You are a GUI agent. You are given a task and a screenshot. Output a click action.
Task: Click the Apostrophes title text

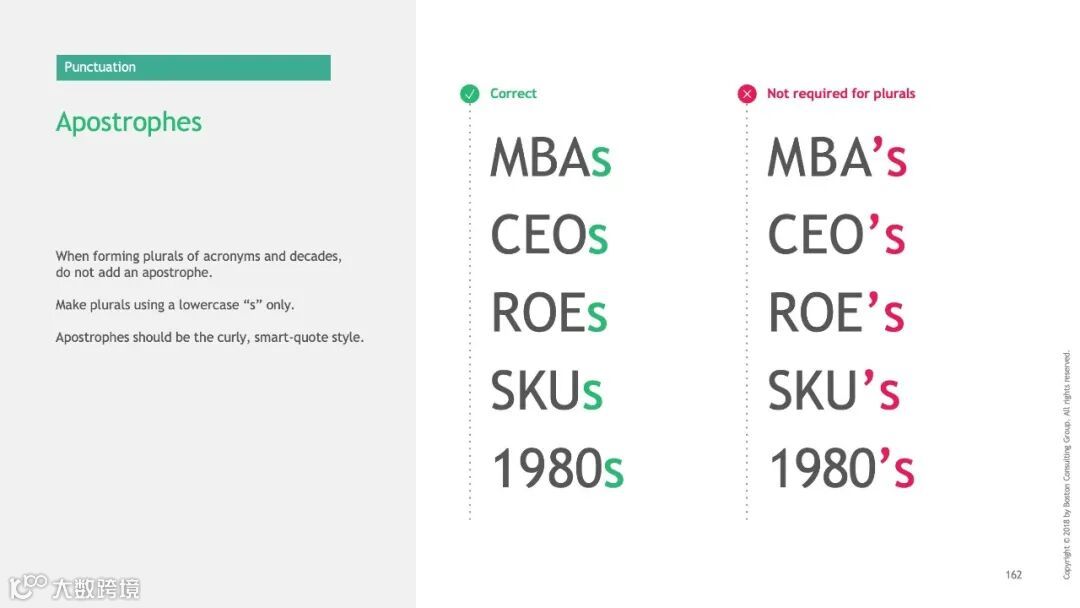click(129, 122)
